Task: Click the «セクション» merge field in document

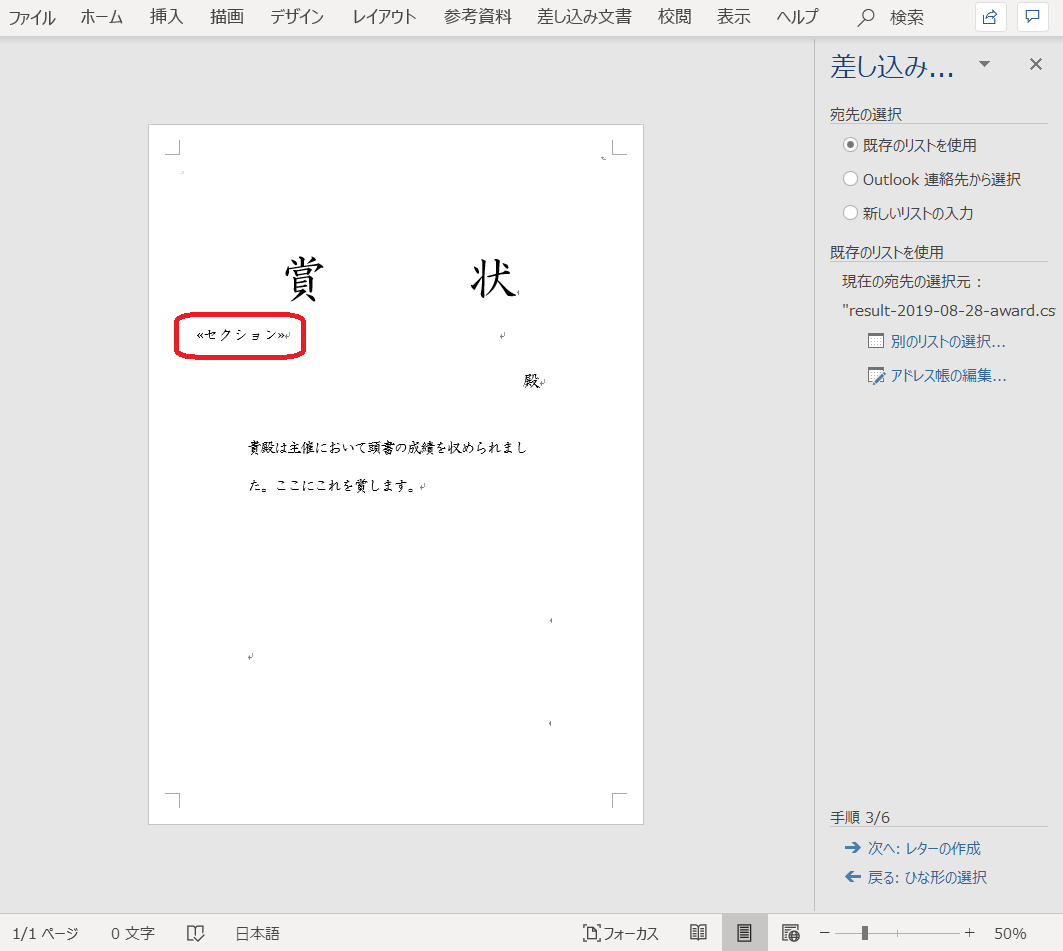Action: pyautogui.click(x=241, y=335)
